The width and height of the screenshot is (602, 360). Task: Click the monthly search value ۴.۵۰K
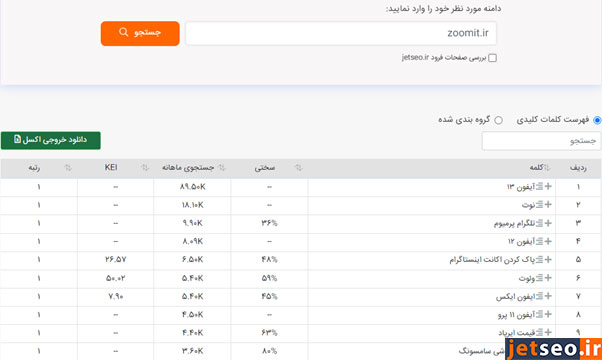(x=193, y=315)
